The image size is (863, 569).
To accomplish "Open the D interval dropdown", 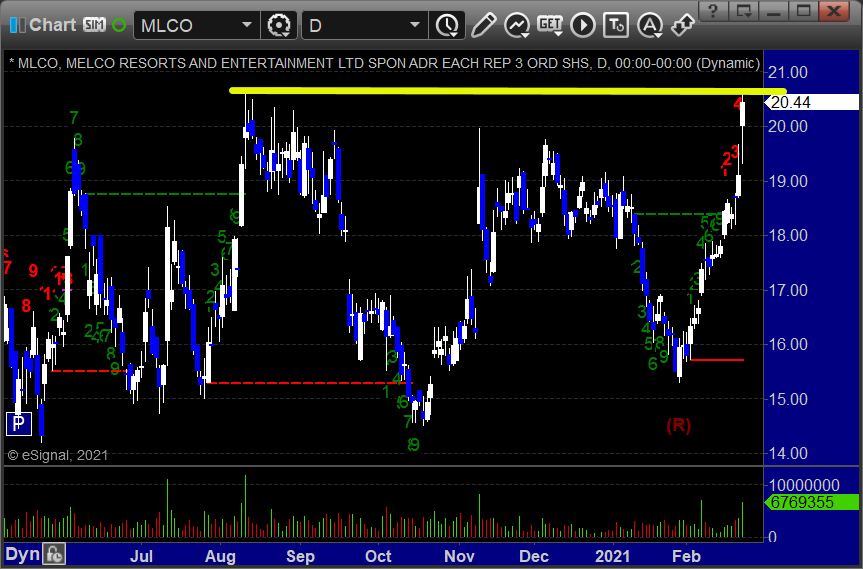I will (415, 25).
